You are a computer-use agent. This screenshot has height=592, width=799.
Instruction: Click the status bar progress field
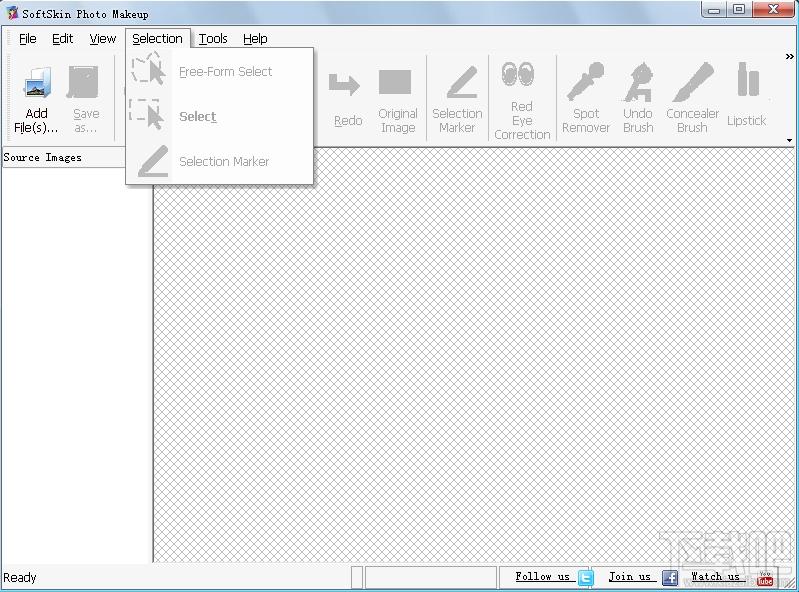tap(431, 577)
